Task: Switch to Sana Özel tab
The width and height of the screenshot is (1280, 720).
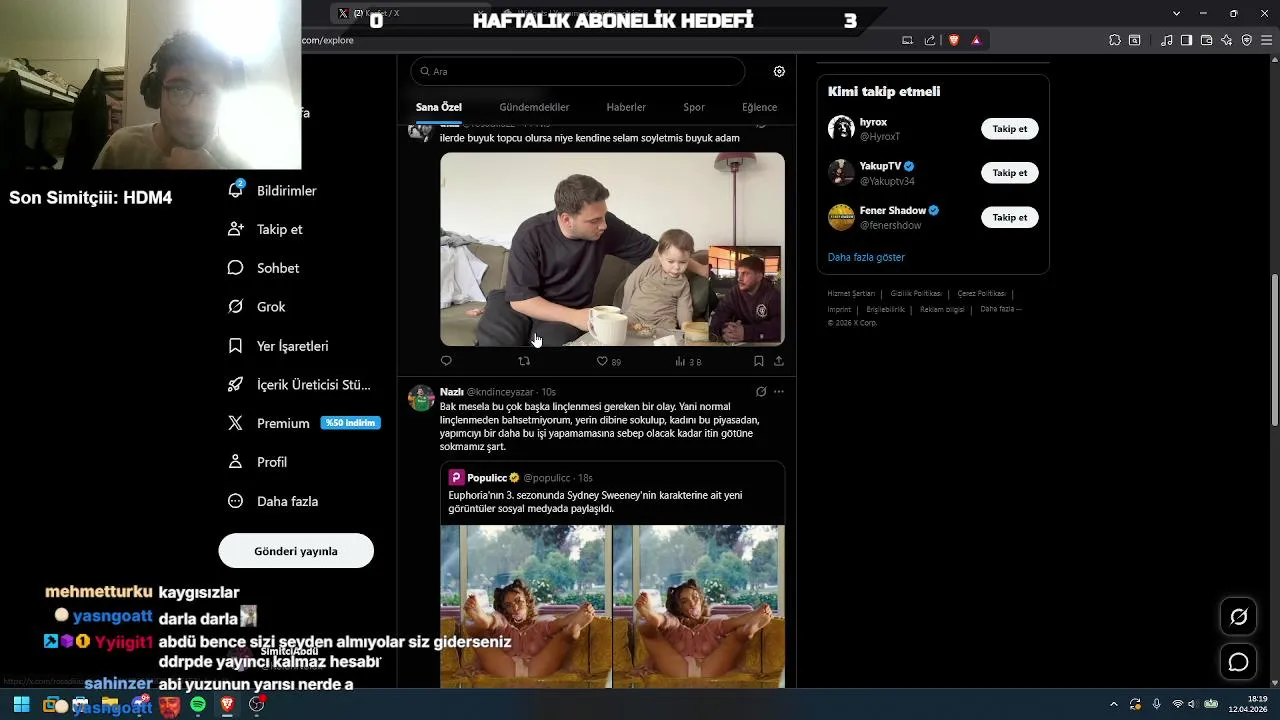Action: point(438,107)
